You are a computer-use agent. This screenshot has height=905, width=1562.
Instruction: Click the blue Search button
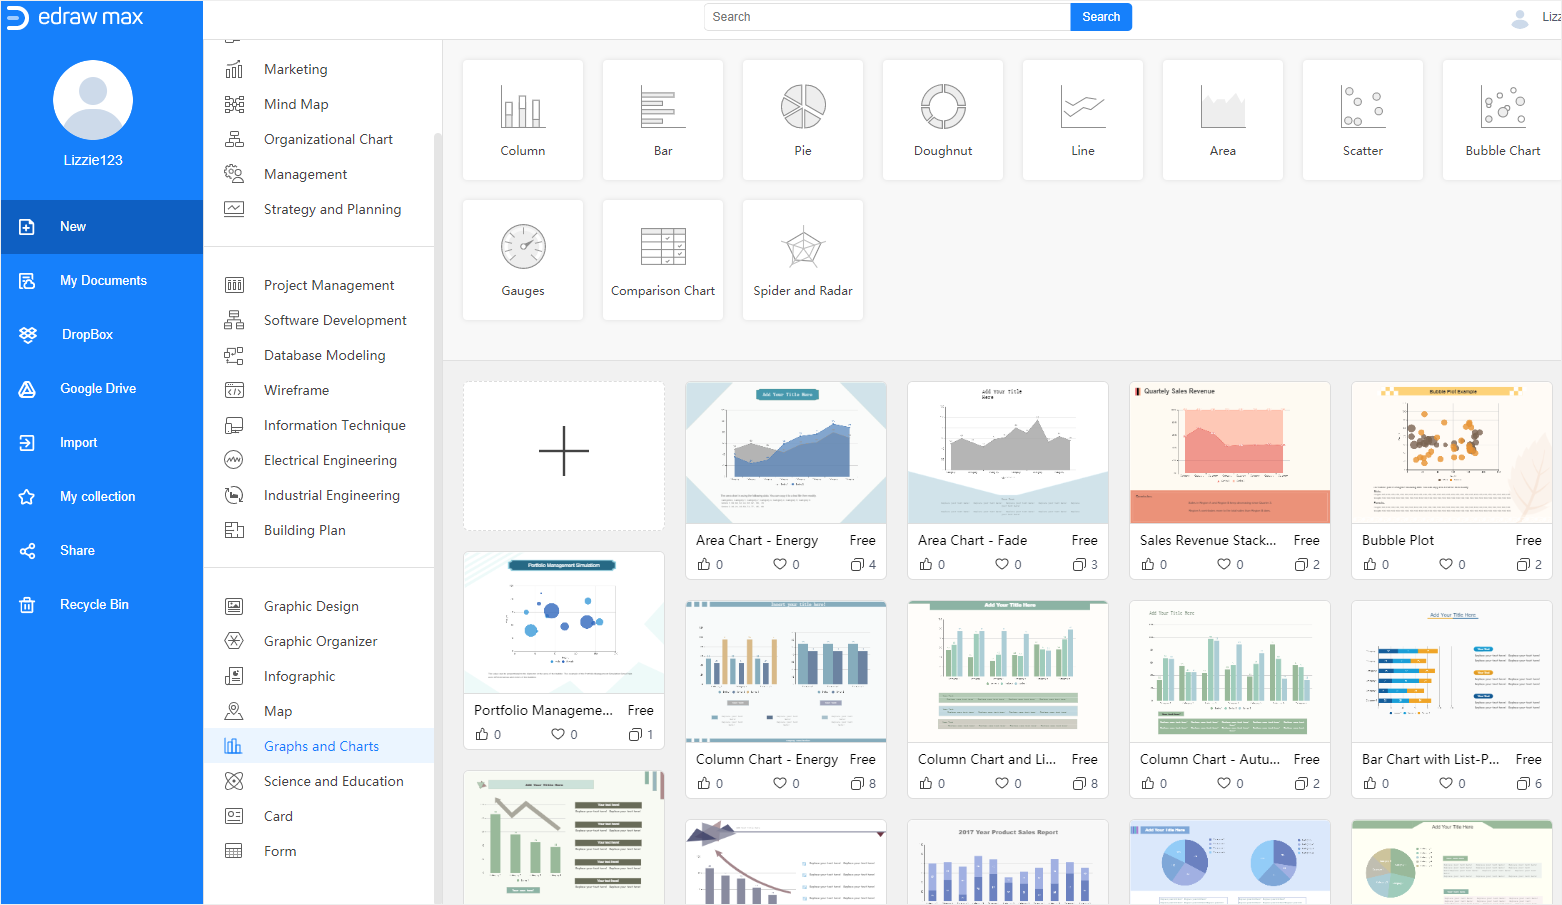tap(1100, 17)
